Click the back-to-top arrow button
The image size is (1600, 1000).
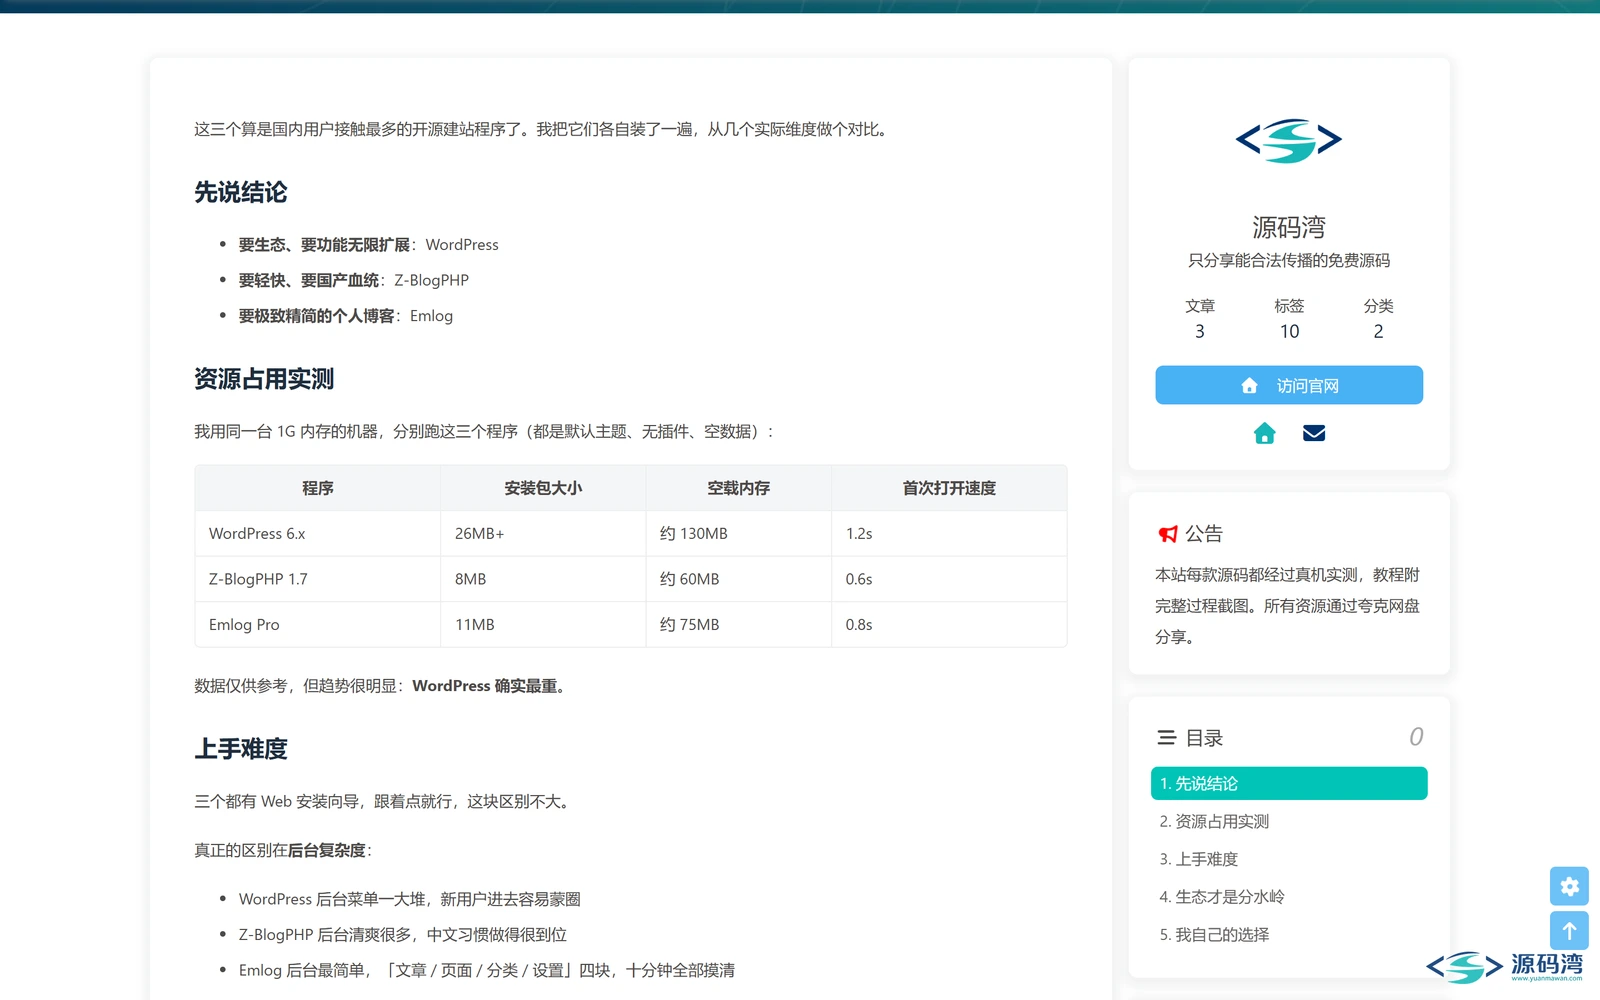pyautogui.click(x=1569, y=931)
